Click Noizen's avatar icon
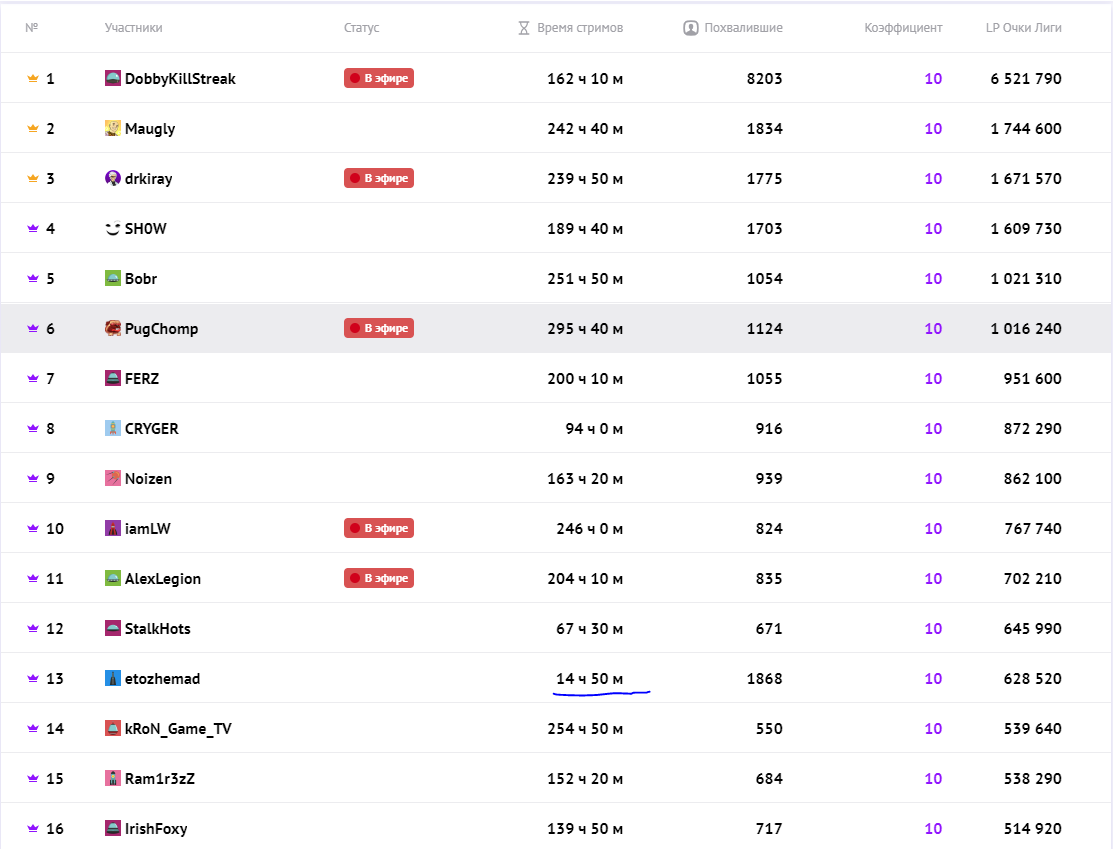The image size is (1113, 849). [113, 478]
